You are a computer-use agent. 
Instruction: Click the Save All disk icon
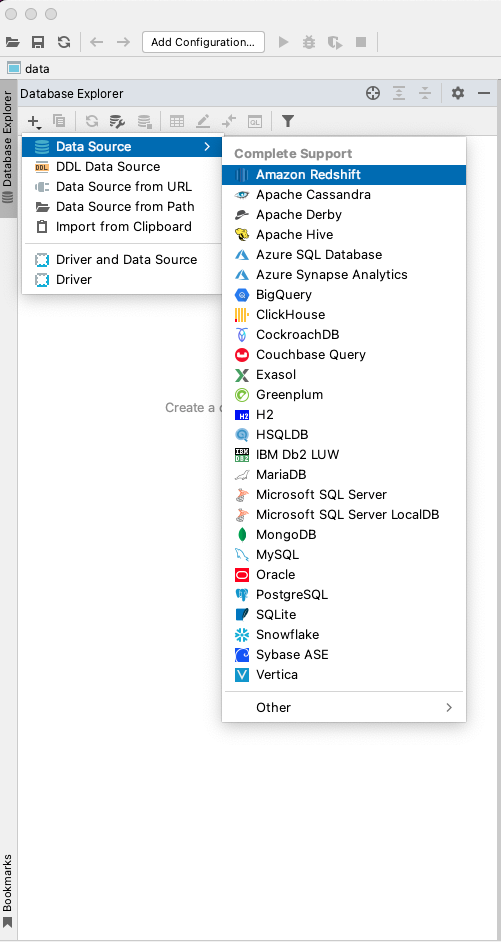[38, 42]
